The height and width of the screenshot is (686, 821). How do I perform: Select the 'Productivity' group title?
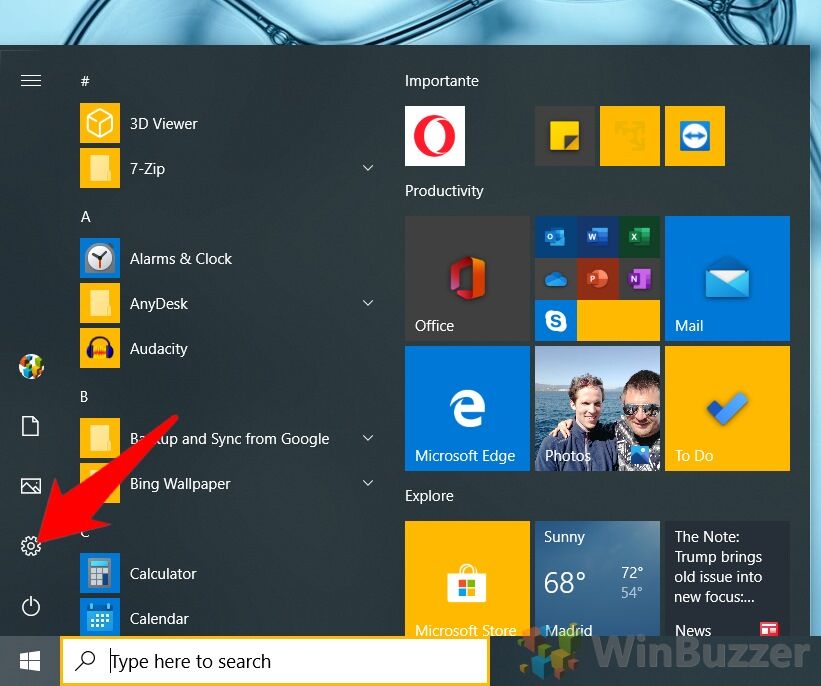[444, 191]
